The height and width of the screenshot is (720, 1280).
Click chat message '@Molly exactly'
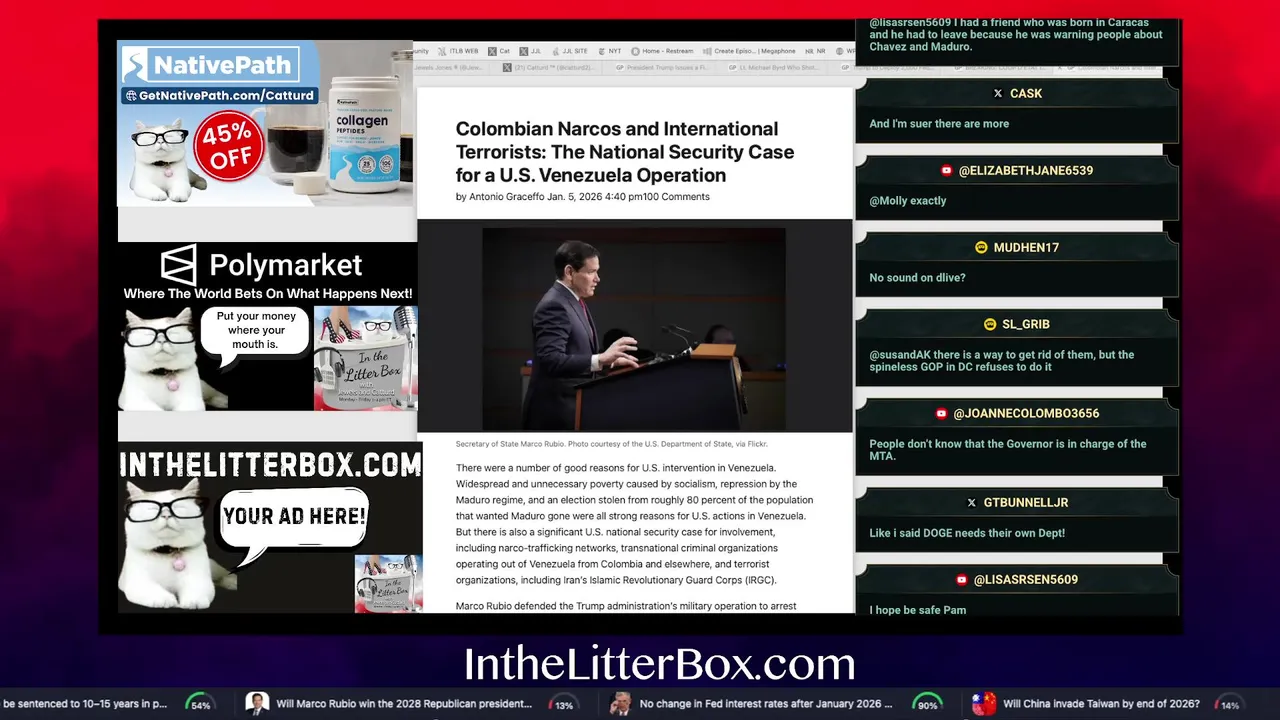(x=908, y=201)
